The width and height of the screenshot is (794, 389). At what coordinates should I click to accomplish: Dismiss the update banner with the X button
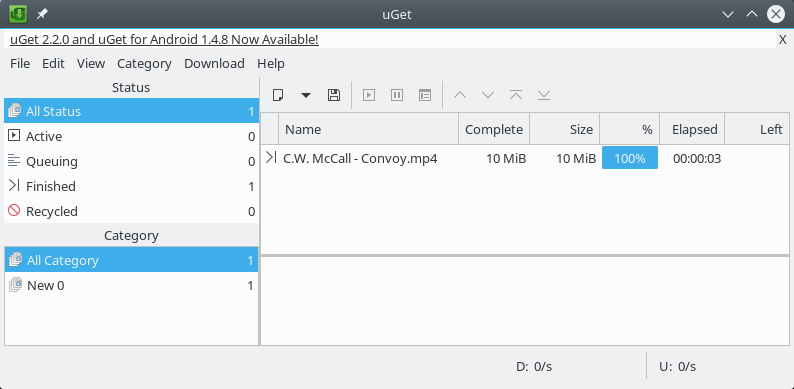tap(783, 40)
